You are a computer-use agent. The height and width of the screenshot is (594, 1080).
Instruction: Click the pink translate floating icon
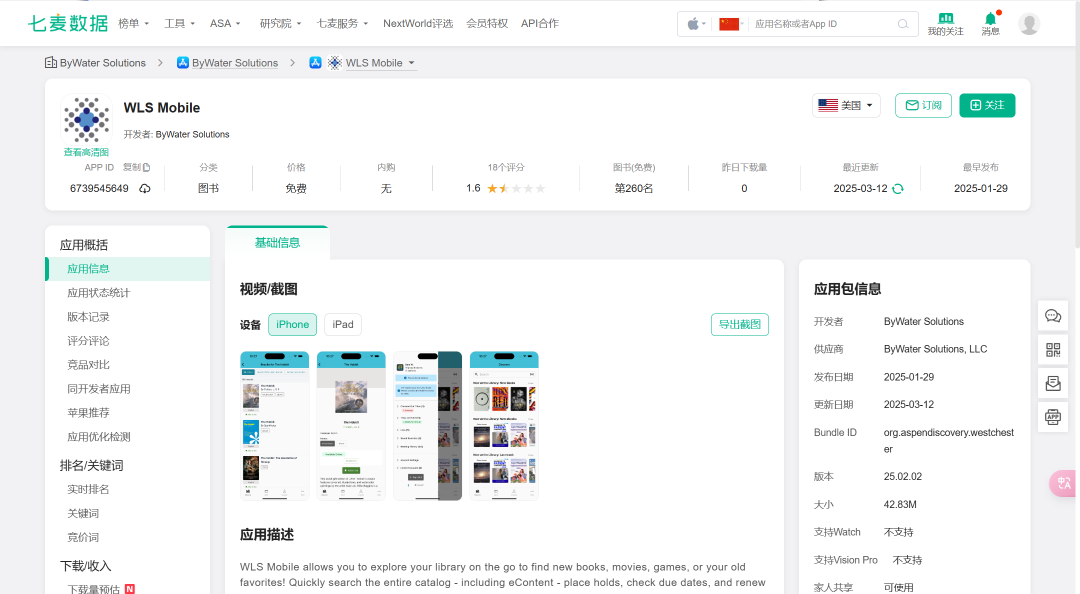[1064, 483]
